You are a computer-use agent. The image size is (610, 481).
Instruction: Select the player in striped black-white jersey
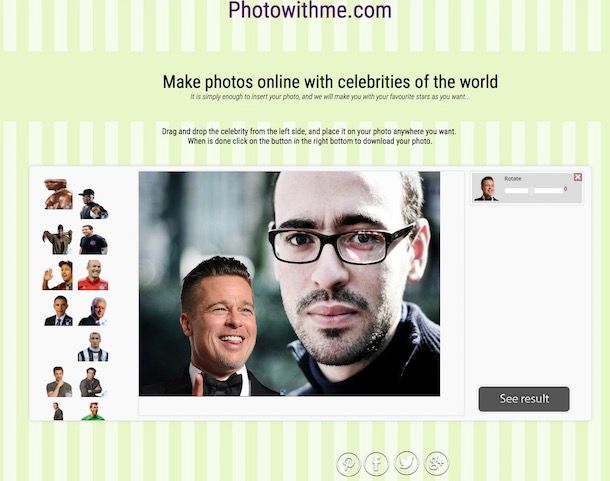(x=93, y=346)
